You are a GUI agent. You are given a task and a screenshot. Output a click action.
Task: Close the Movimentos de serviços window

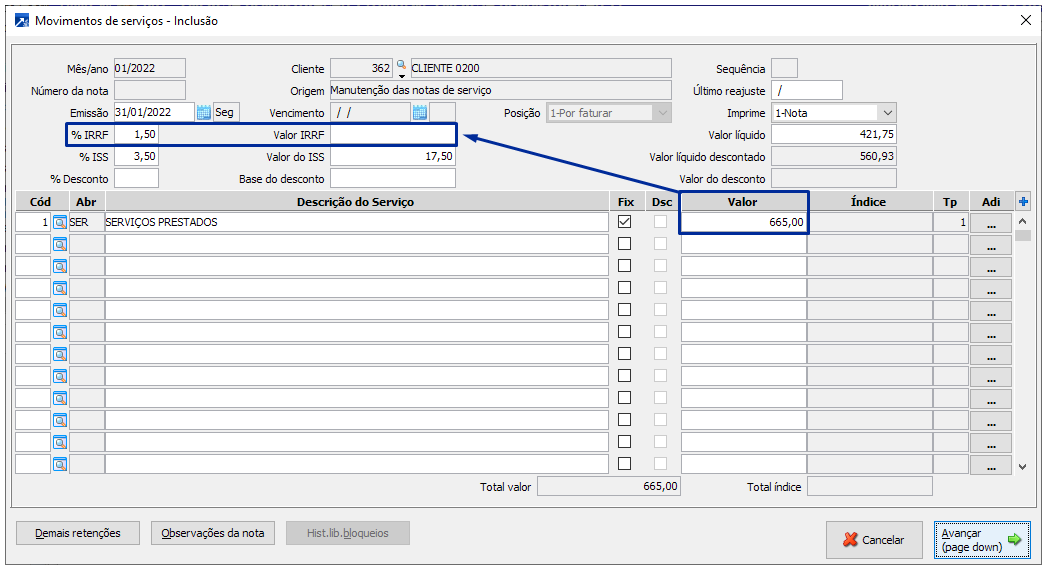pos(1026,21)
